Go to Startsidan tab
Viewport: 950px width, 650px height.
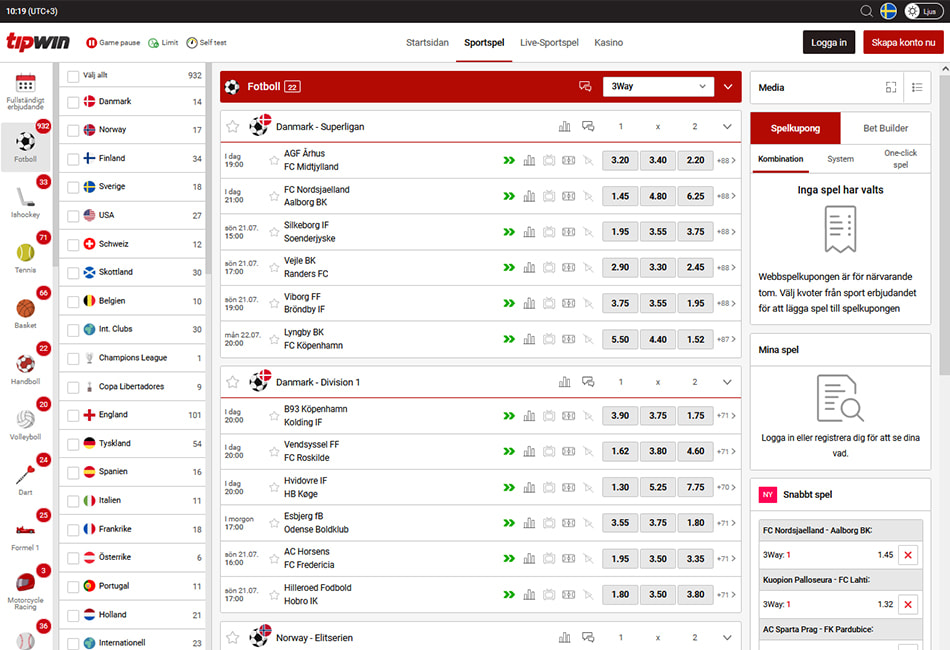point(427,42)
